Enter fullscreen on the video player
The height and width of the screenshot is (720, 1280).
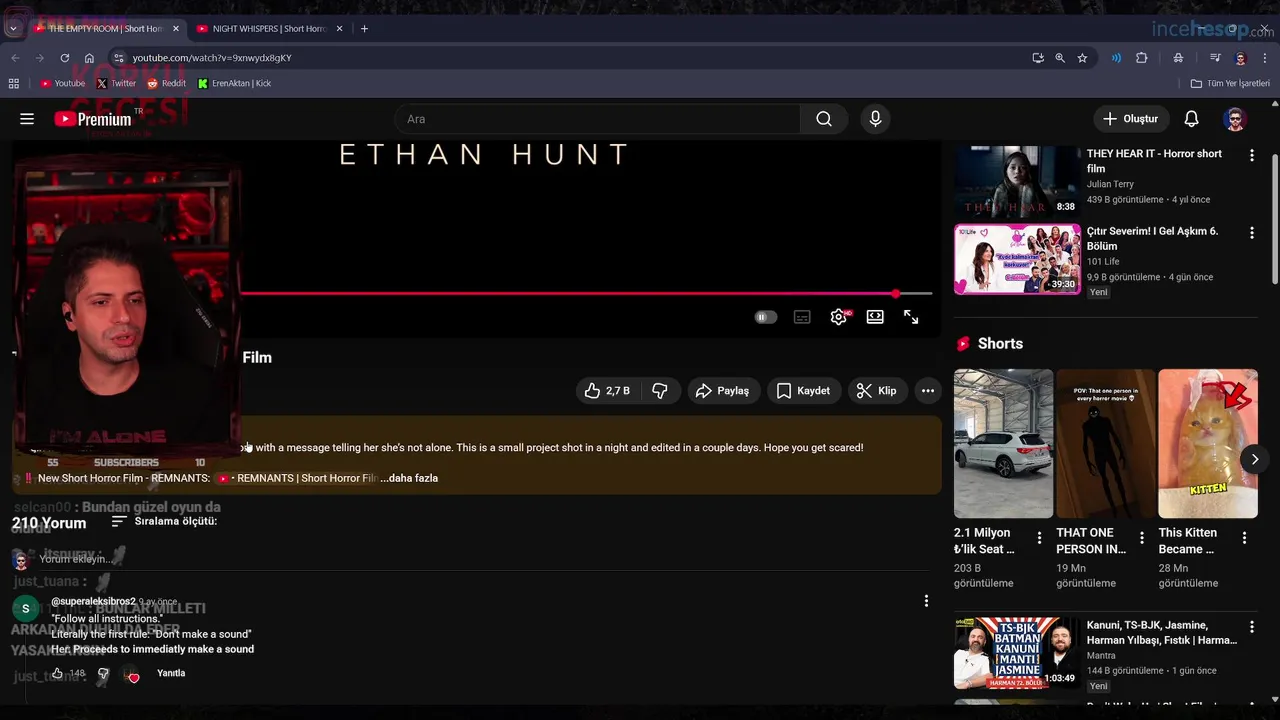[911, 317]
